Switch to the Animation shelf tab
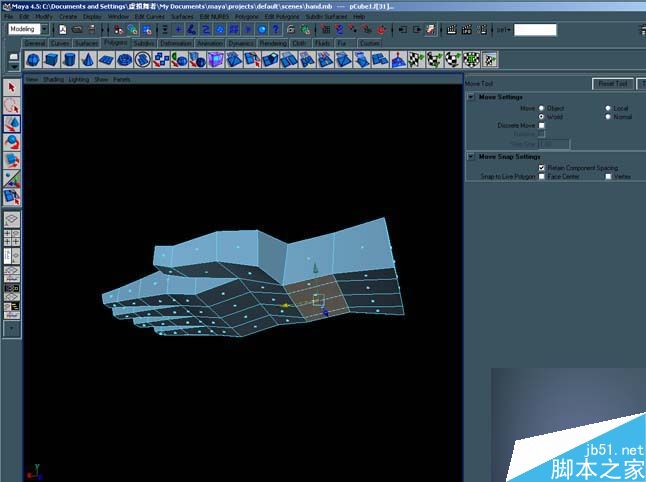646x482 pixels. (x=209, y=43)
